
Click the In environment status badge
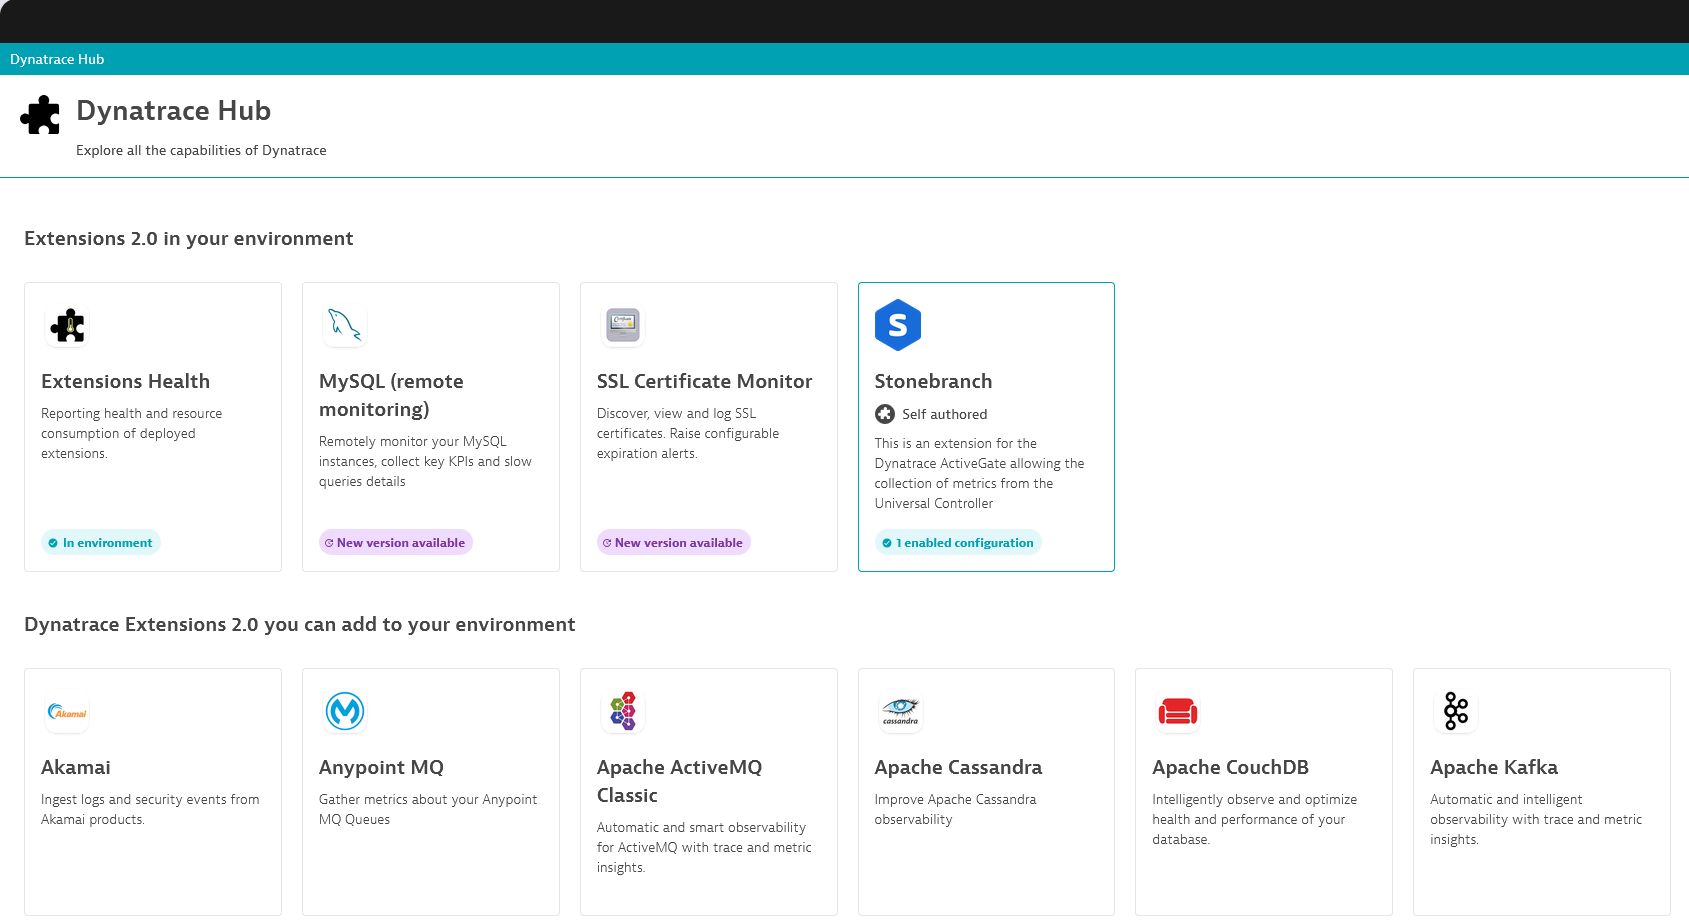click(101, 542)
